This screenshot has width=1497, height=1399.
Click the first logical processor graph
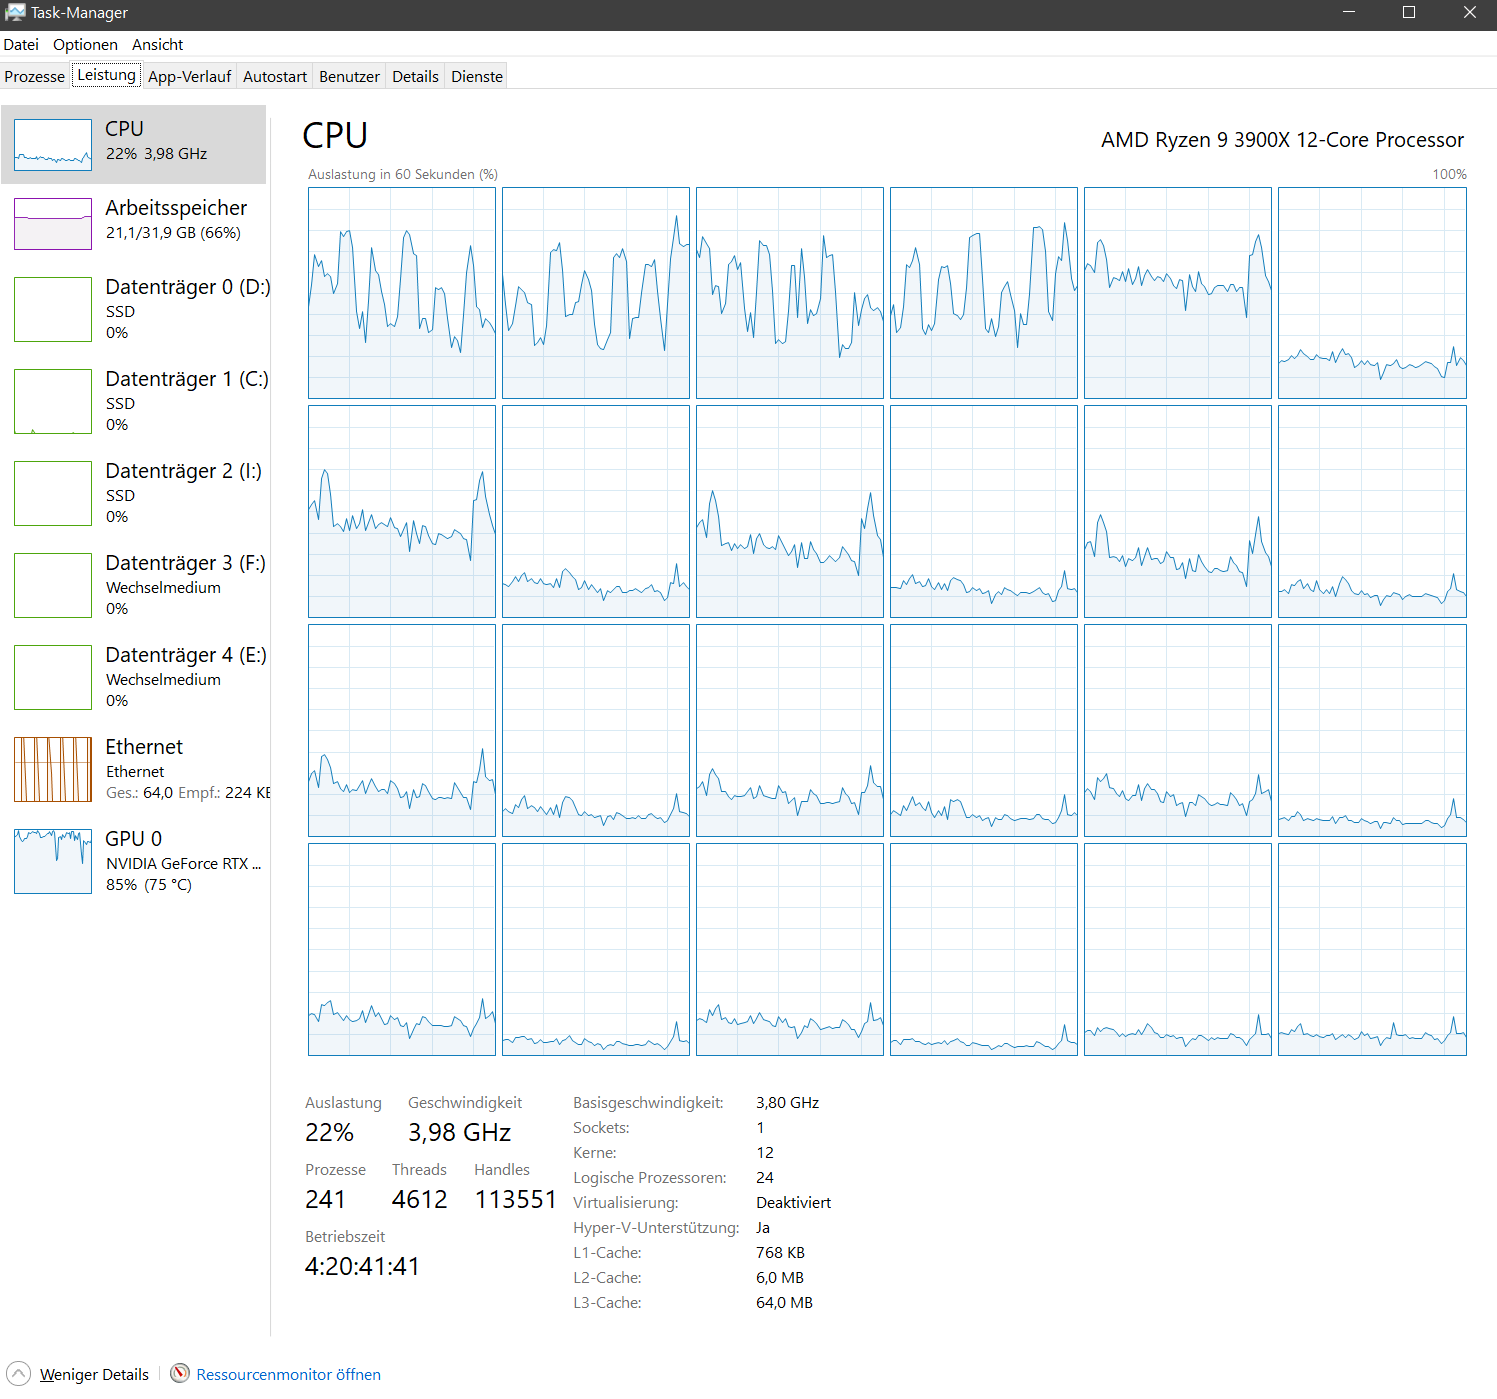point(402,293)
